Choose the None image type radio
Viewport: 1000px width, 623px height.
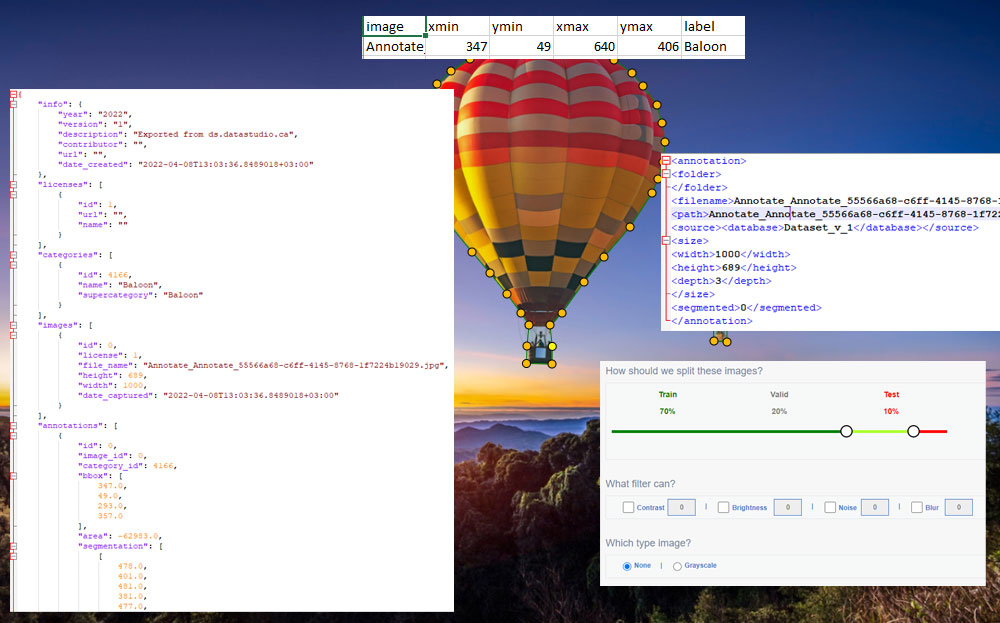tap(627, 566)
